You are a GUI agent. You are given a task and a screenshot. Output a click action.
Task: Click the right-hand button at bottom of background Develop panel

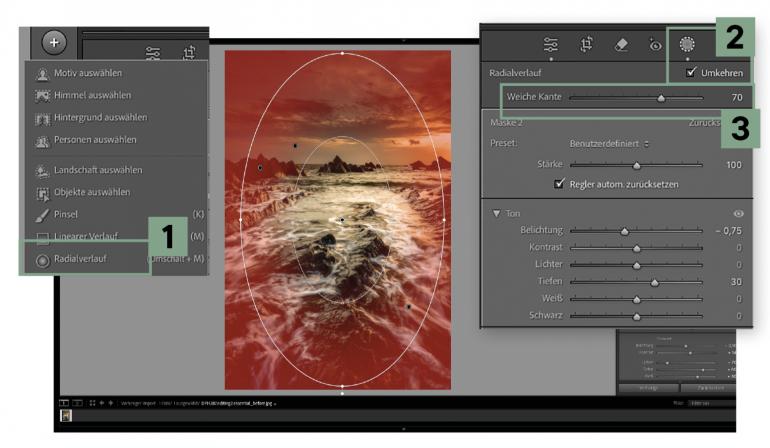click(709, 388)
